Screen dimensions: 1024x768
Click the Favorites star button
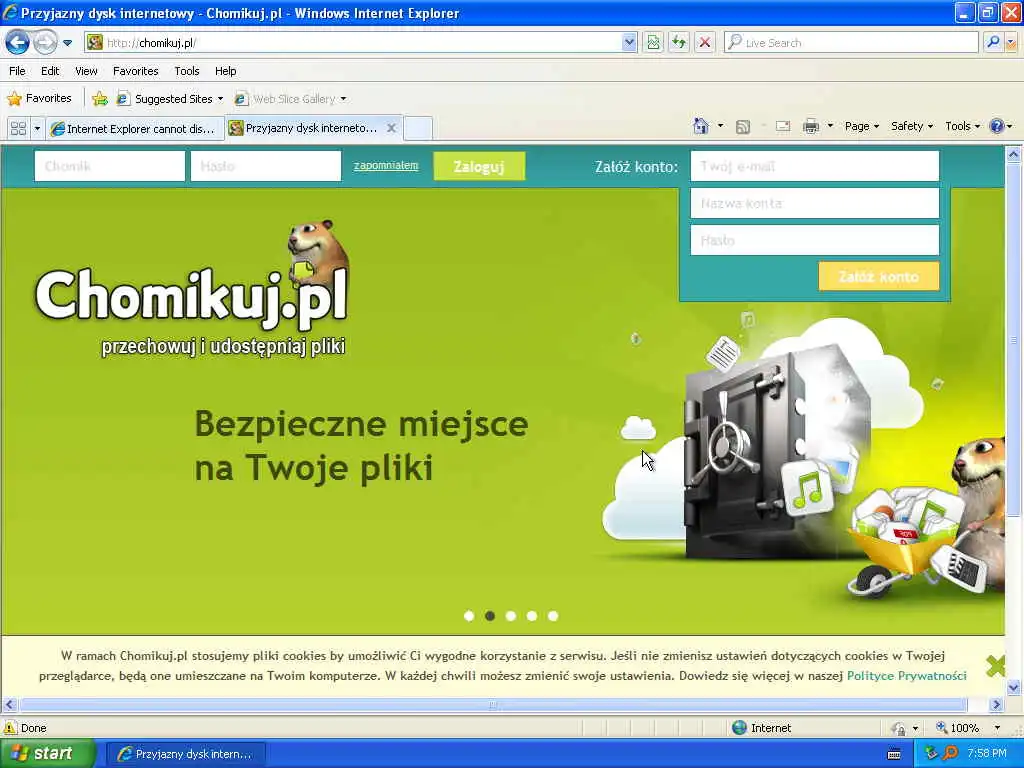pyautogui.click(x=39, y=99)
